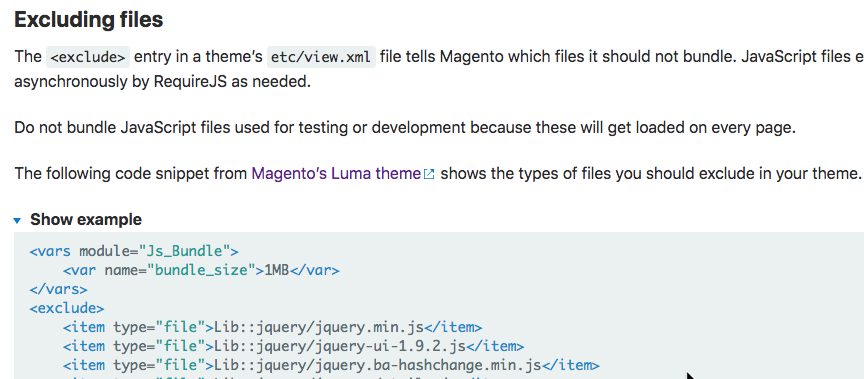Click the Show example label
Screen dimensions: 864x379
(x=86, y=219)
